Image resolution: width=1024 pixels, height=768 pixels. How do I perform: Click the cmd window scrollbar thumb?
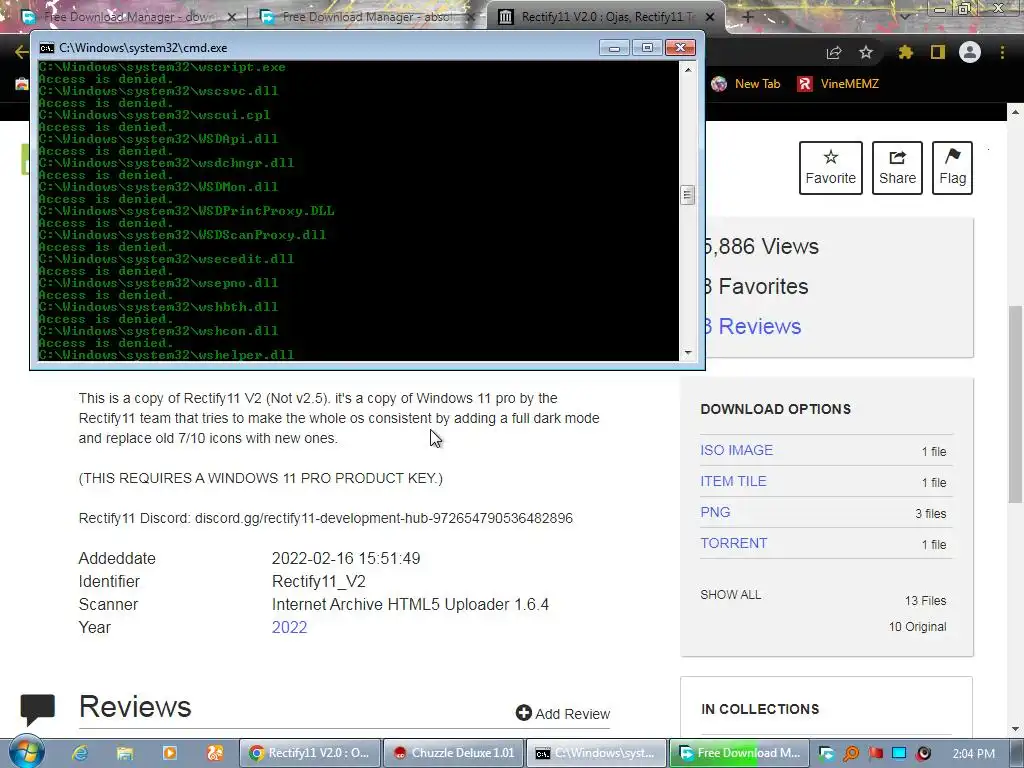[688, 195]
